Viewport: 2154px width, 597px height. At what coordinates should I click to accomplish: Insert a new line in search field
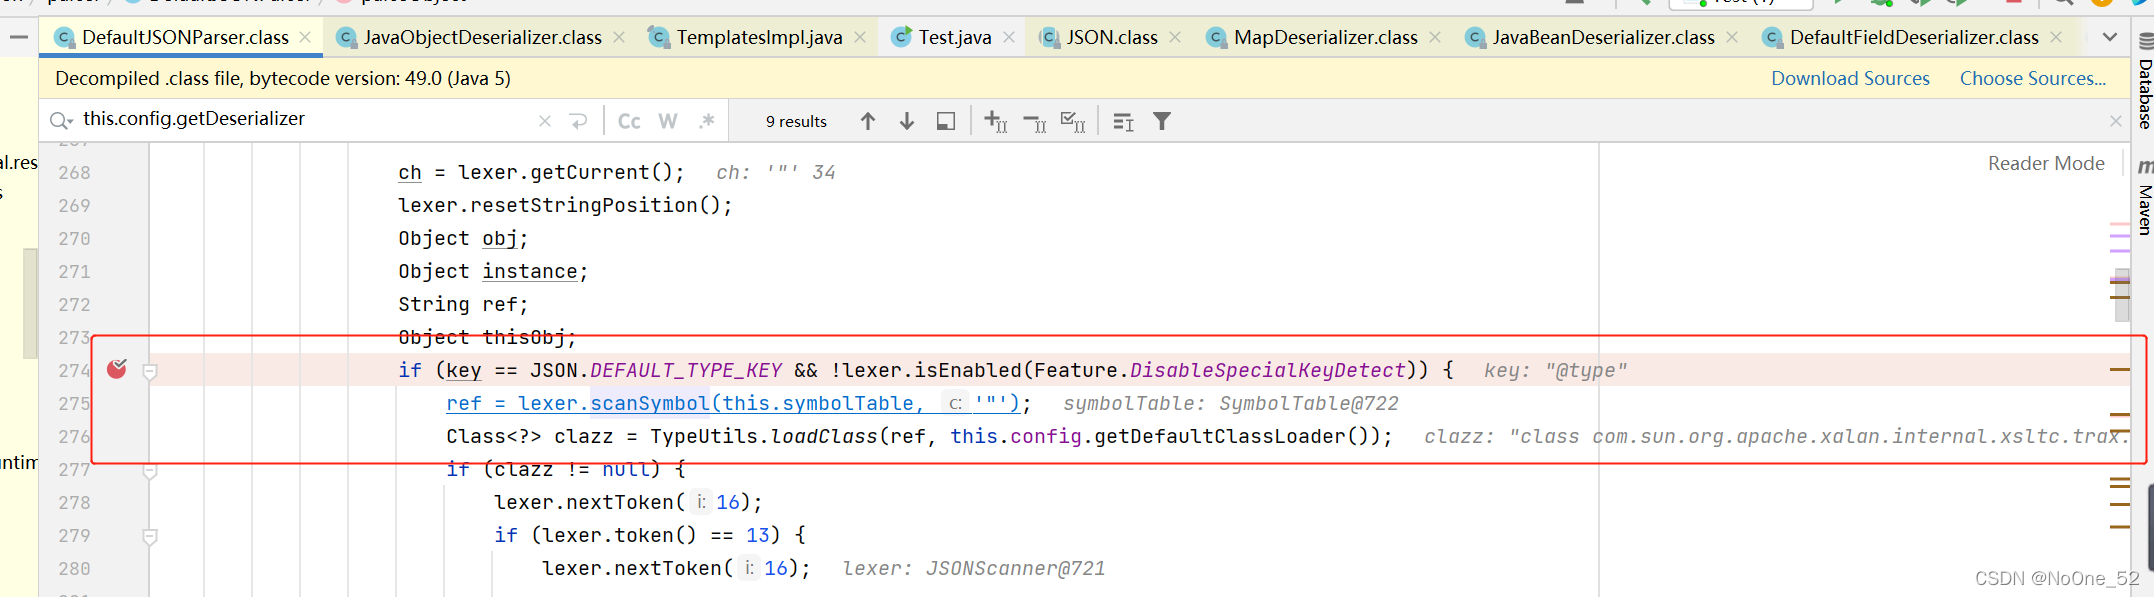tap(579, 121)
